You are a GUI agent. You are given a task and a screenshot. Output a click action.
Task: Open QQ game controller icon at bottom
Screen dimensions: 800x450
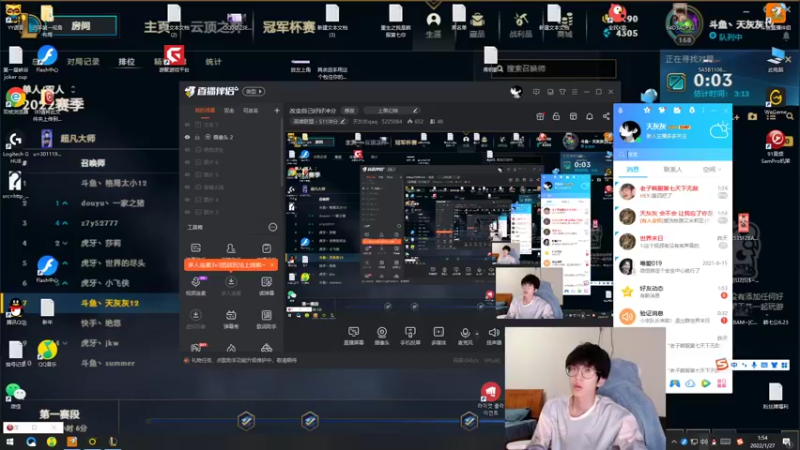674,383
